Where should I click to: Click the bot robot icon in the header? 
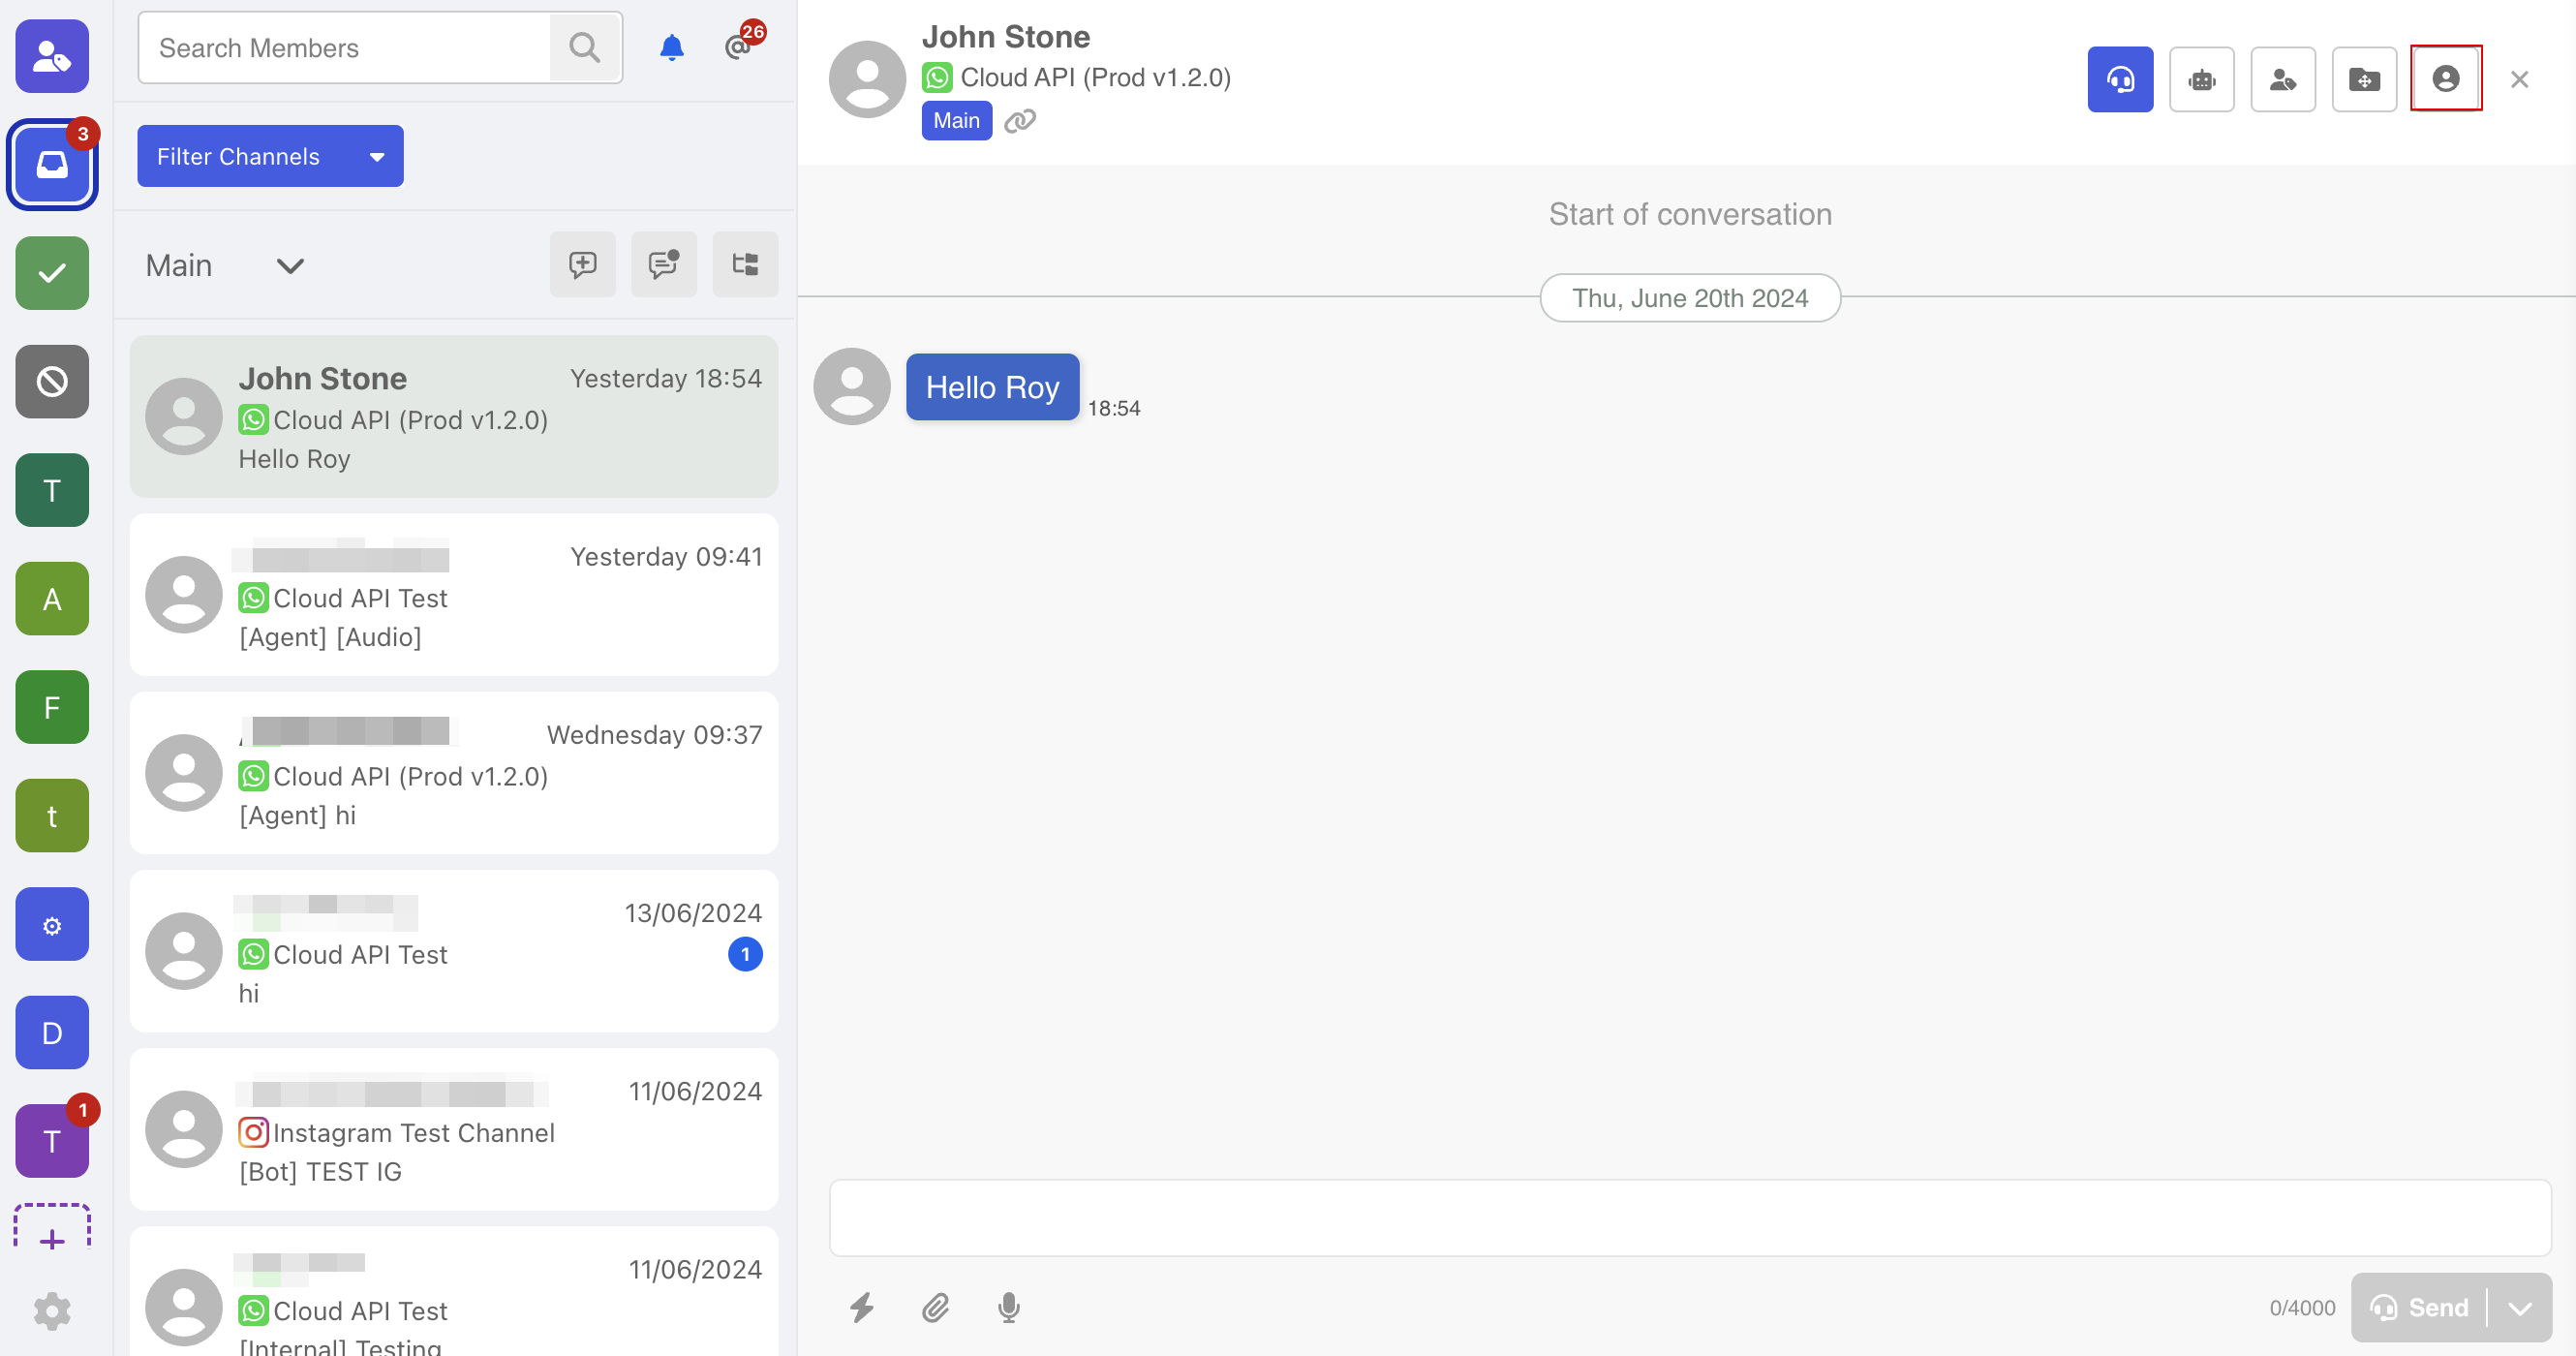click(x=2201, y=79)
